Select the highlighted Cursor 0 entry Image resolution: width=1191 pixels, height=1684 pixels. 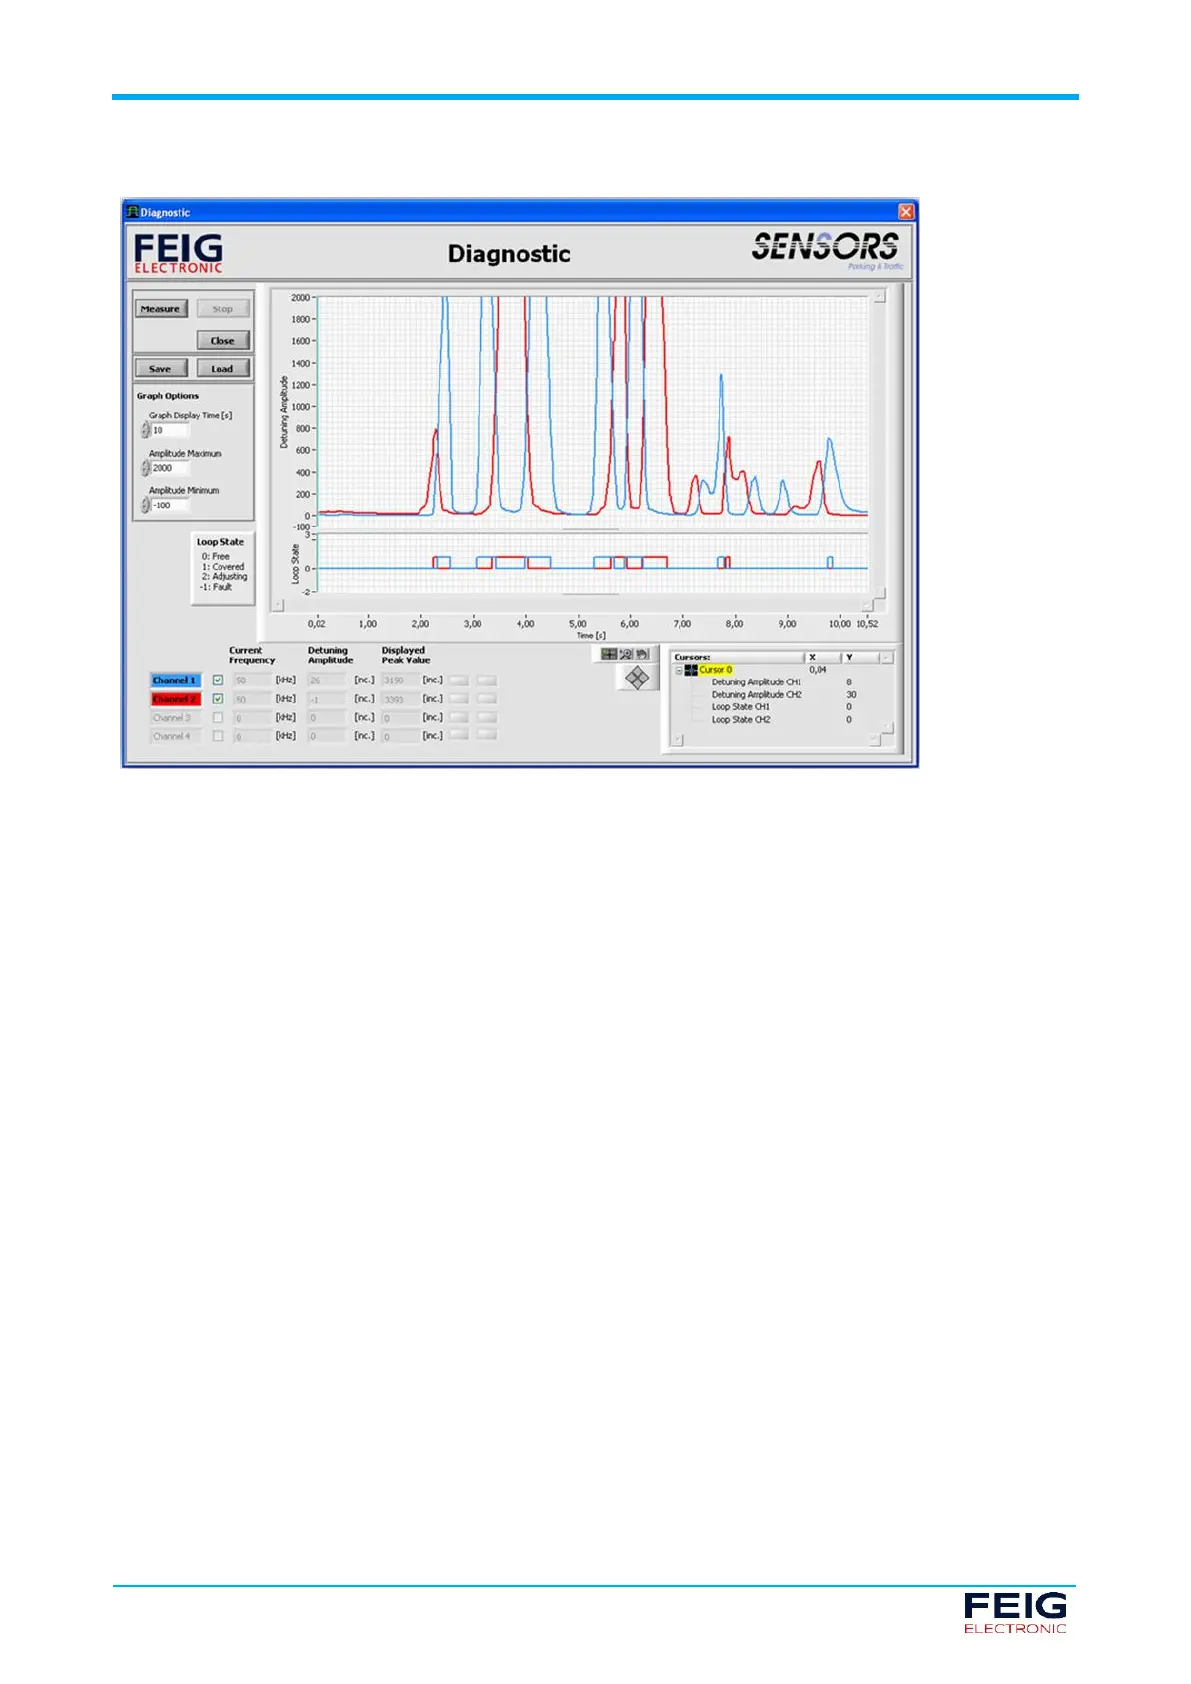point(715,670)
